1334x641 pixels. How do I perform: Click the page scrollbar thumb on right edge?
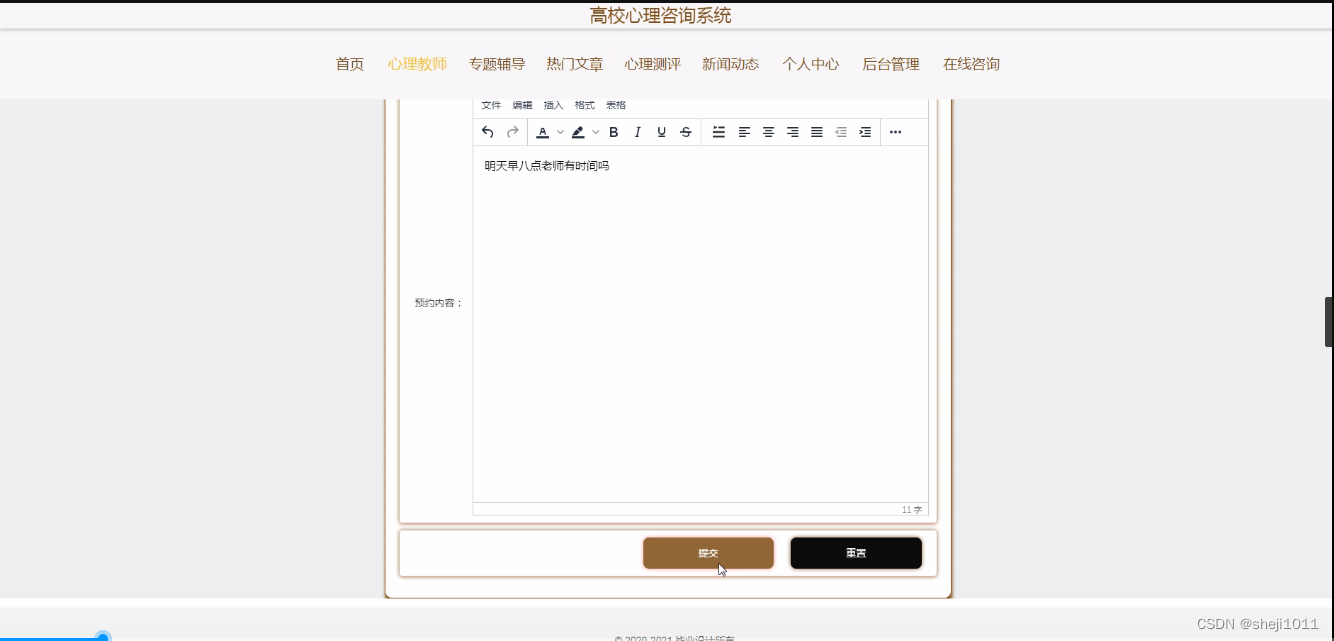[x=1329, y=322]
